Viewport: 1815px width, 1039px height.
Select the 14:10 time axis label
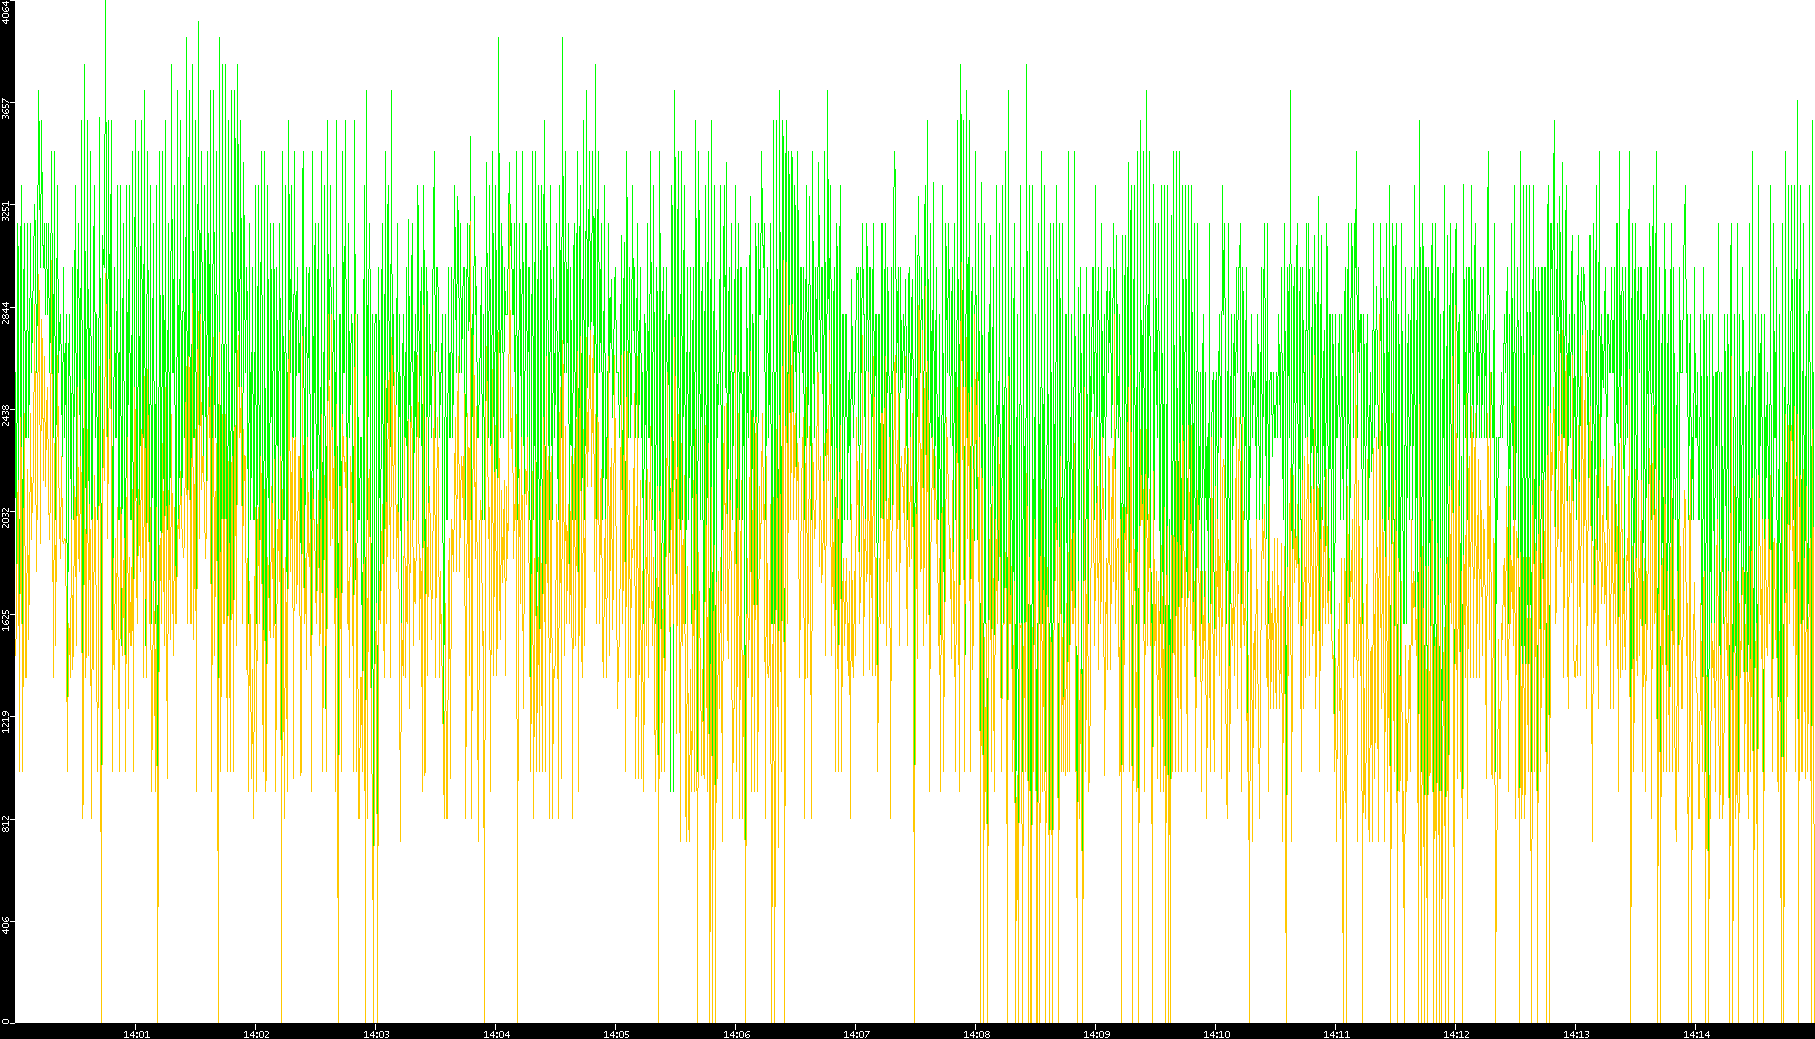(x=1217, y=1034)
